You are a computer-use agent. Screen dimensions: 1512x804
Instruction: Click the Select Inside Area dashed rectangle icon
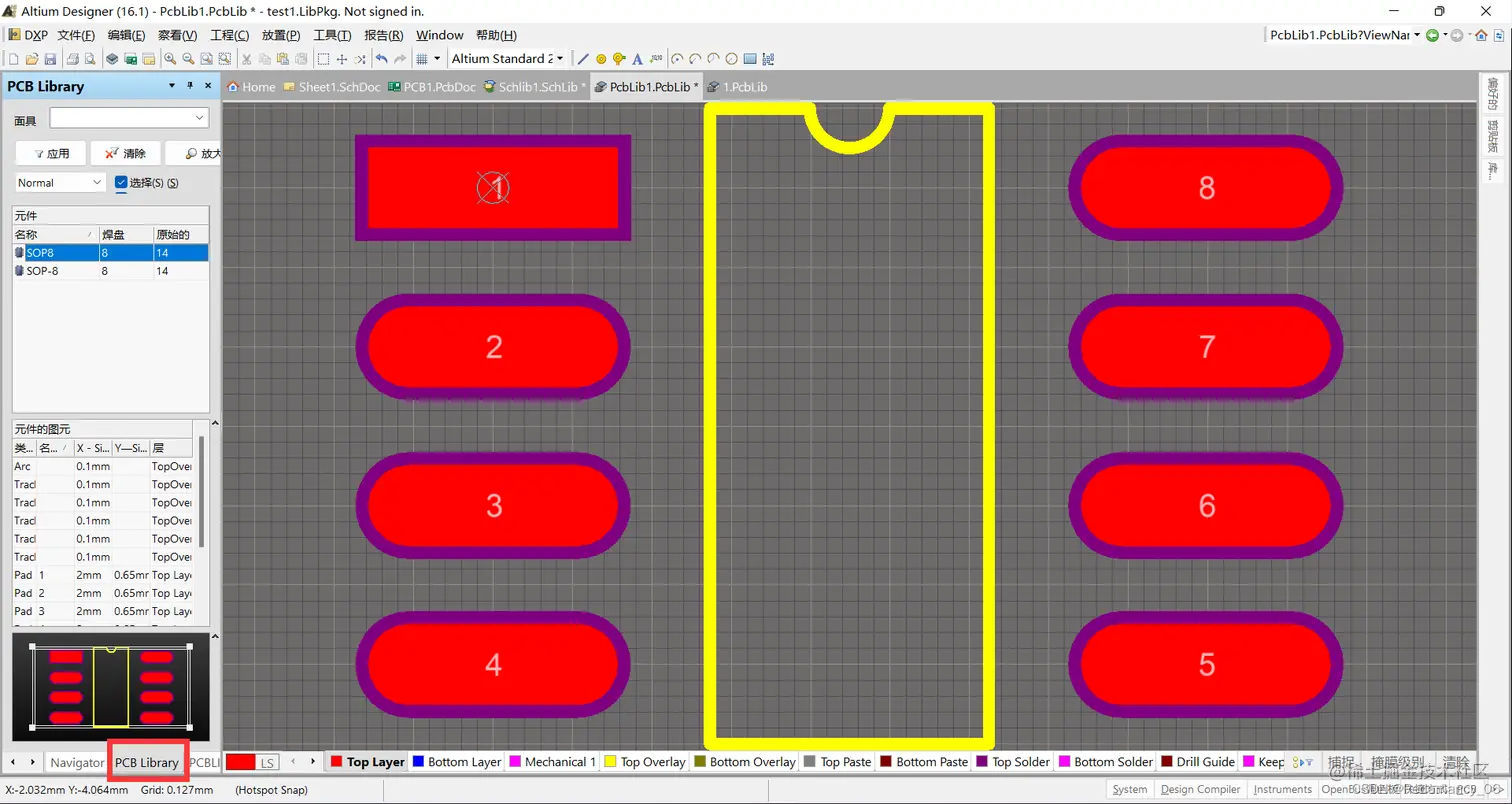click(x=323, y=59)
